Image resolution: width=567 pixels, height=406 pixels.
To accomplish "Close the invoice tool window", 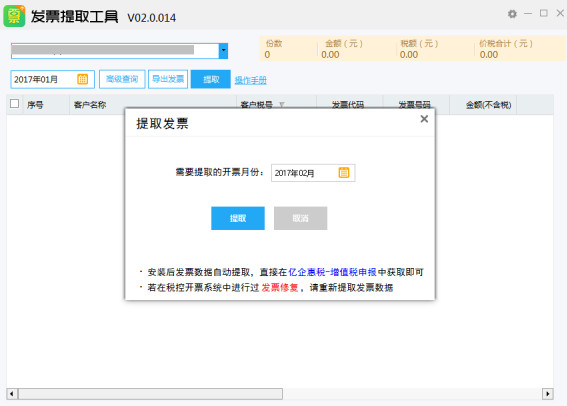I will 560,13.
